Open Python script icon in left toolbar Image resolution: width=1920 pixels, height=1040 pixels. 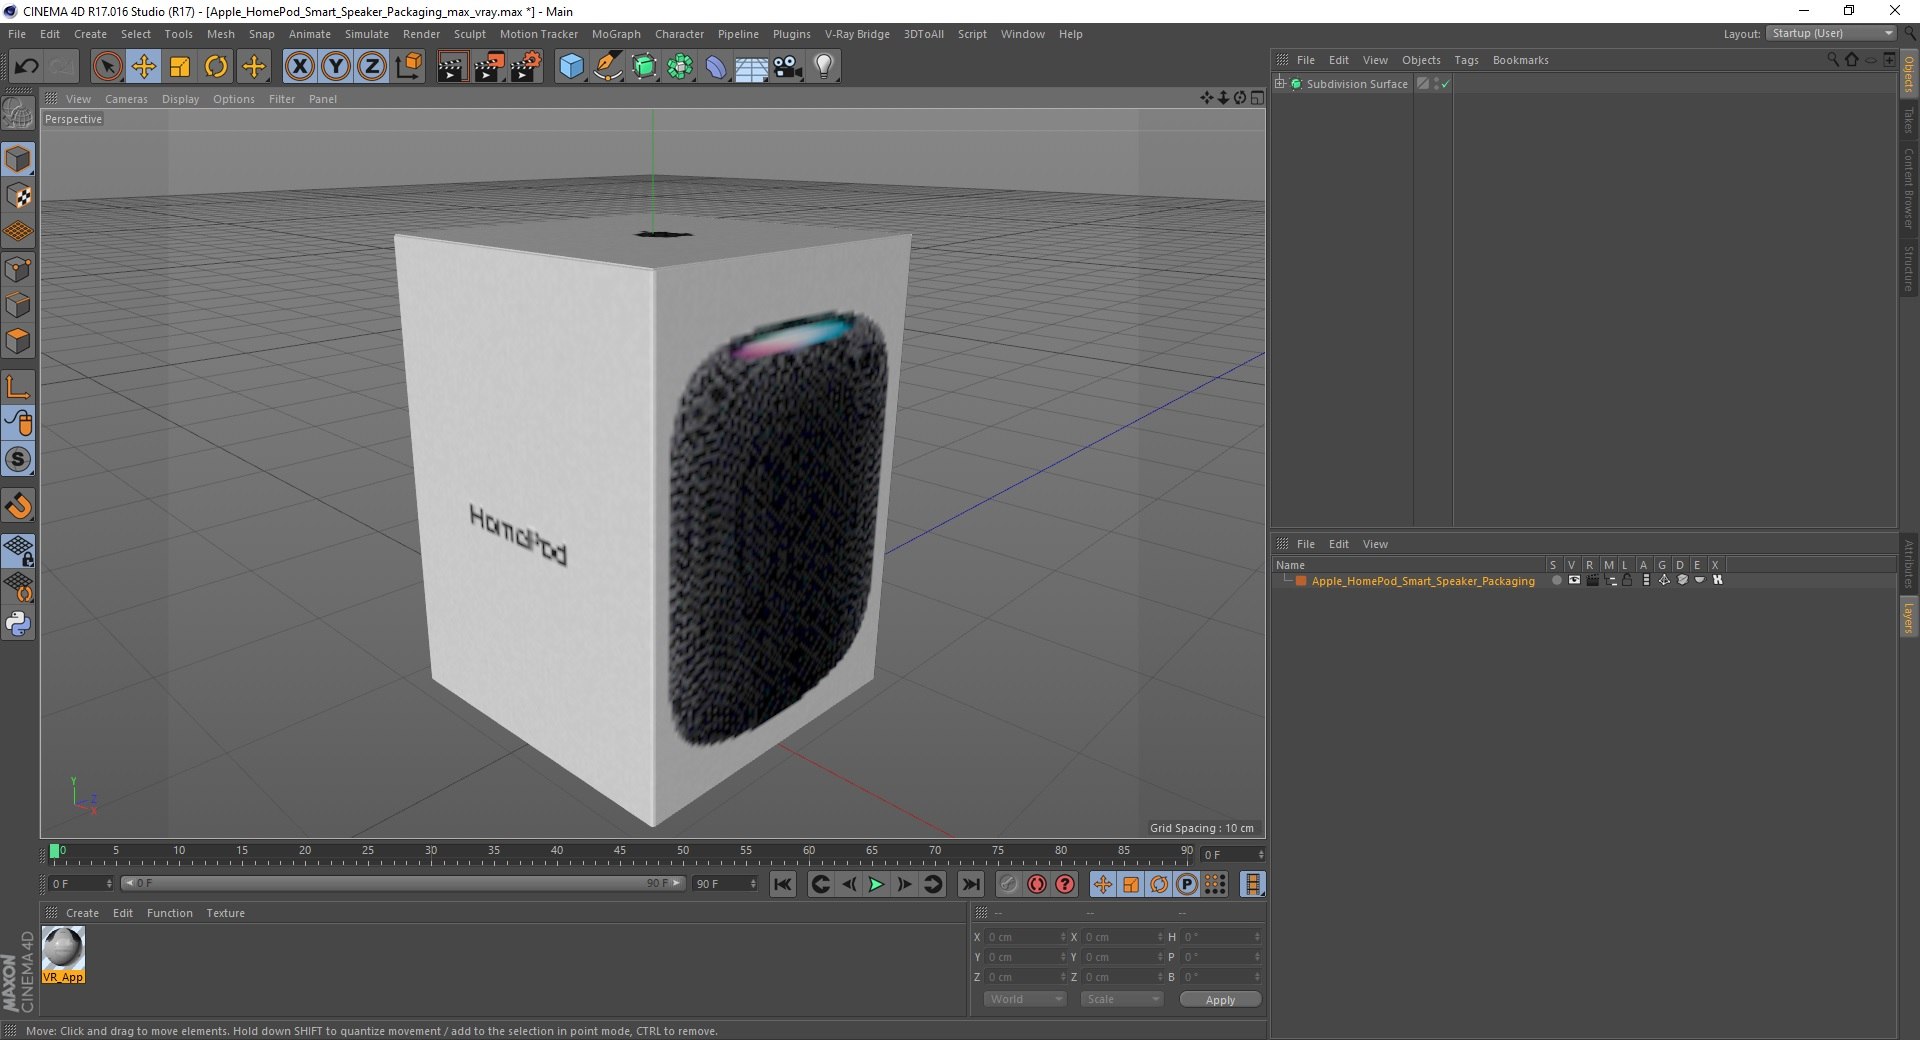18,624
